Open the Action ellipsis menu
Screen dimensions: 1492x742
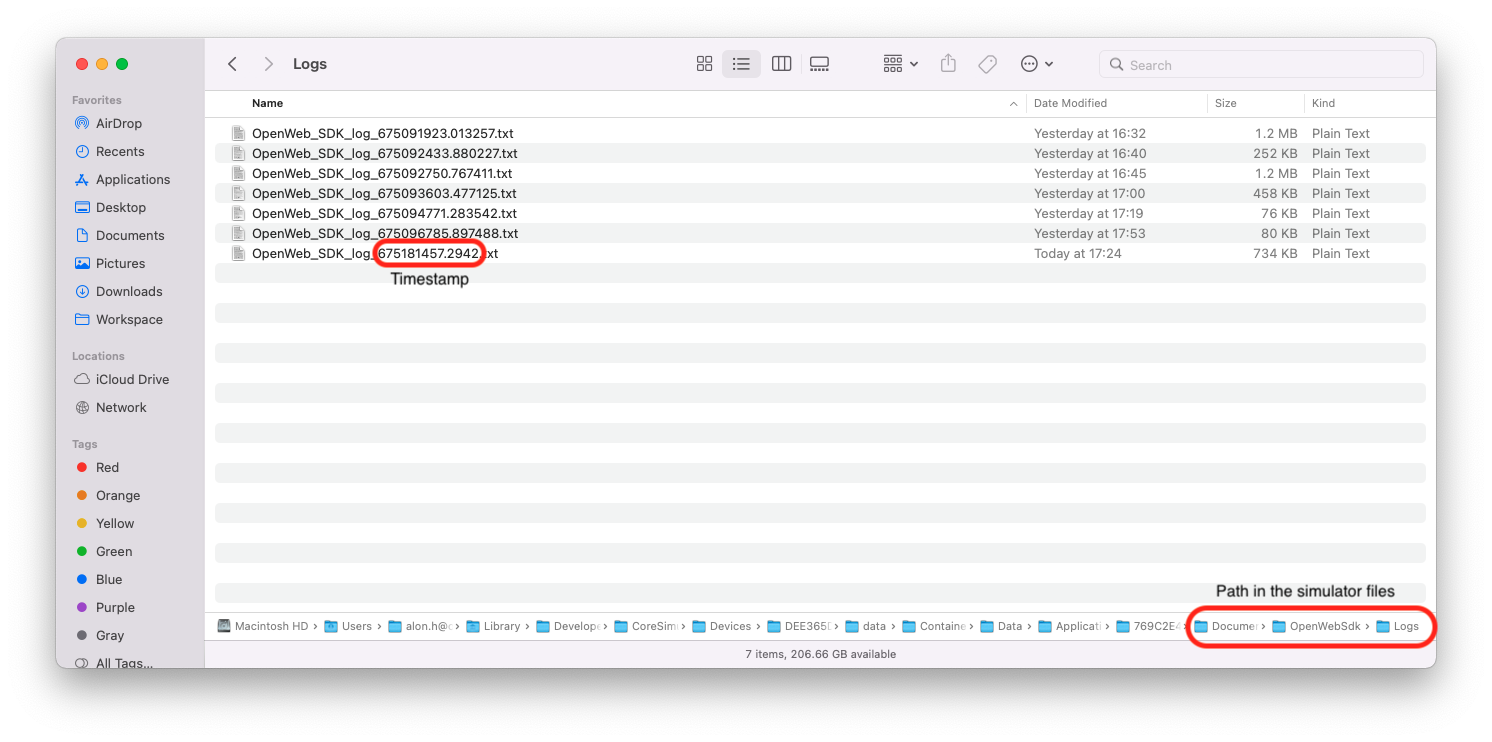pos(1036,64)
